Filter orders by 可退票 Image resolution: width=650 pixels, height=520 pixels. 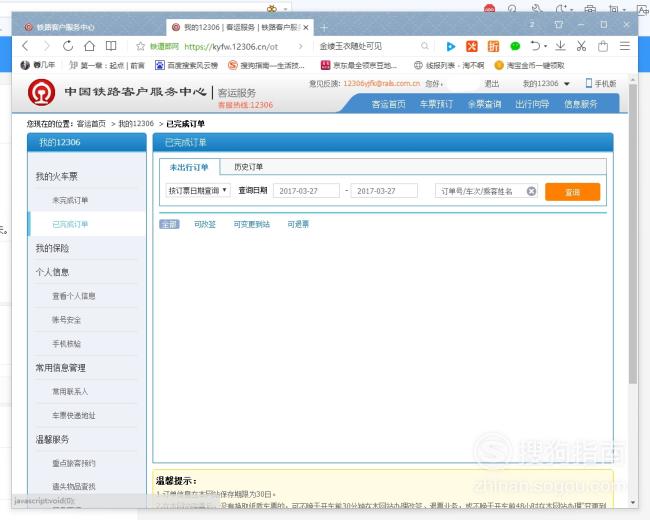298,224
